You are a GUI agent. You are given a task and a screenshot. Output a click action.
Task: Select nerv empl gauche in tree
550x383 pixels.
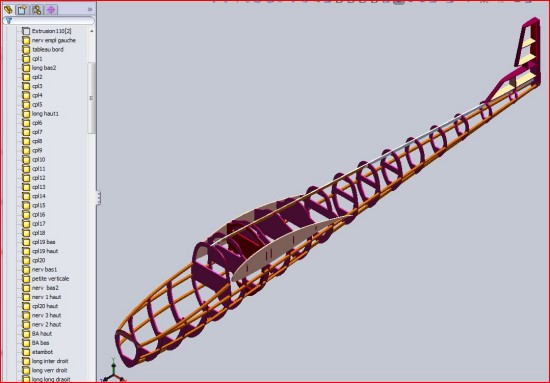[x=54, y=40]
